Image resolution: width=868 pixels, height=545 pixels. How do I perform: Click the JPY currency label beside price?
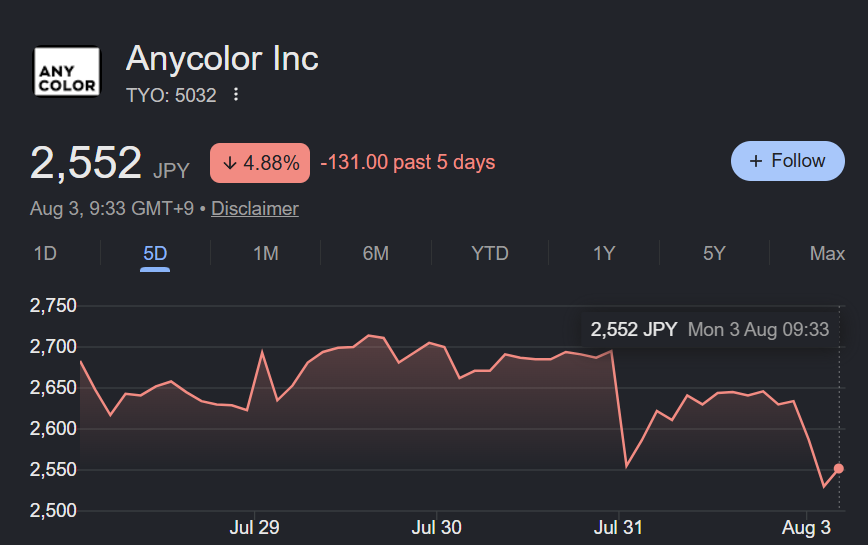pos(171,170)
